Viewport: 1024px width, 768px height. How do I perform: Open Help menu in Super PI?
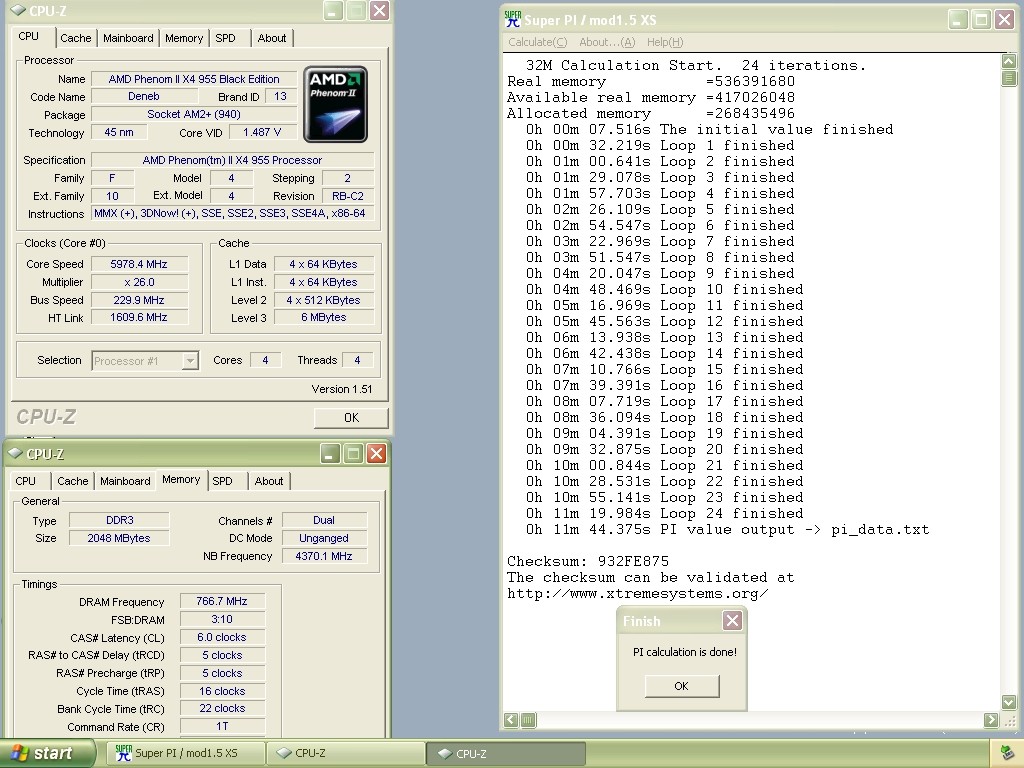click(665, 42)
